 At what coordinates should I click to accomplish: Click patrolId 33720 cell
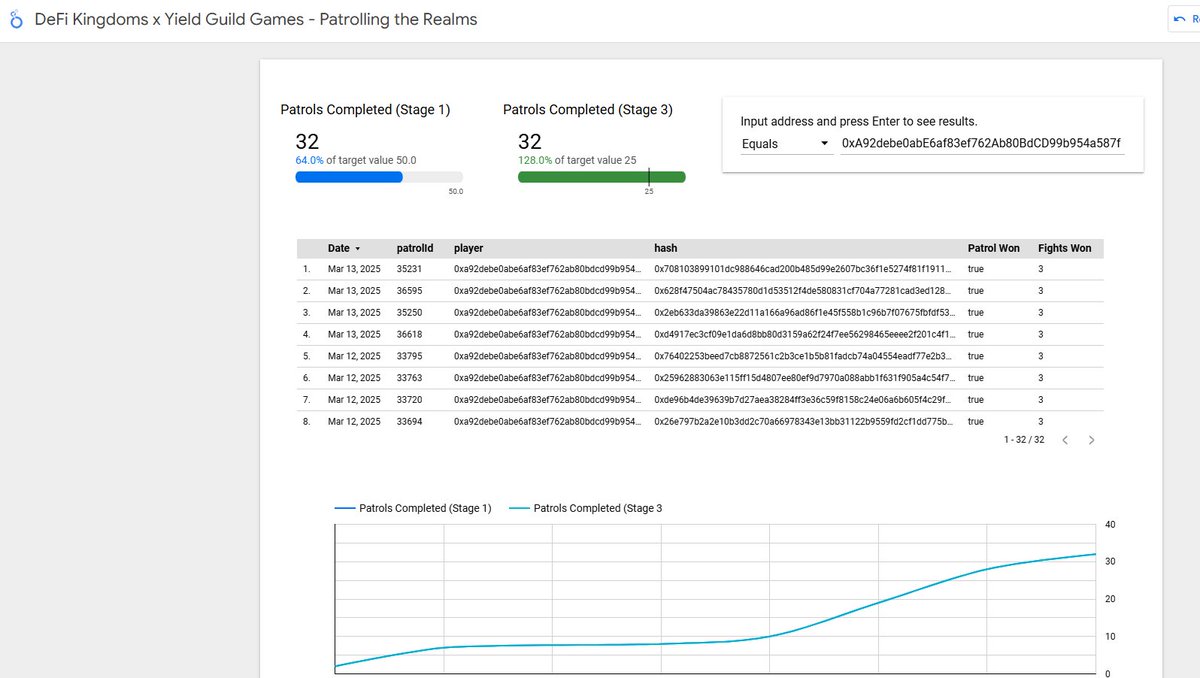(409, 400)
